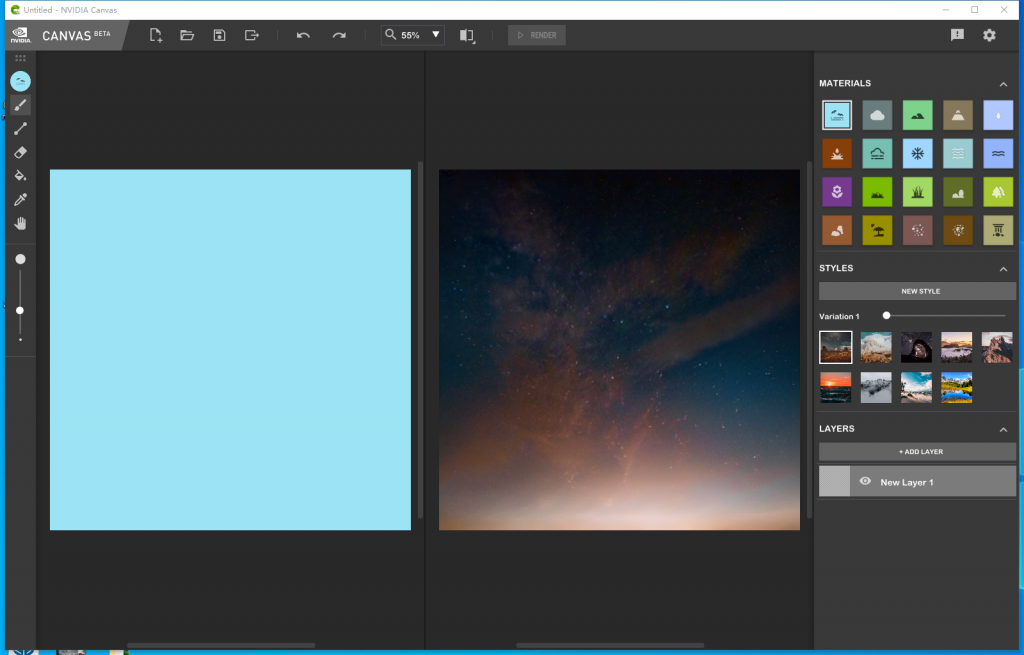1024x655 pixels.
Task: Toggle the split view layout icon
Action: (x=466, y=35)
